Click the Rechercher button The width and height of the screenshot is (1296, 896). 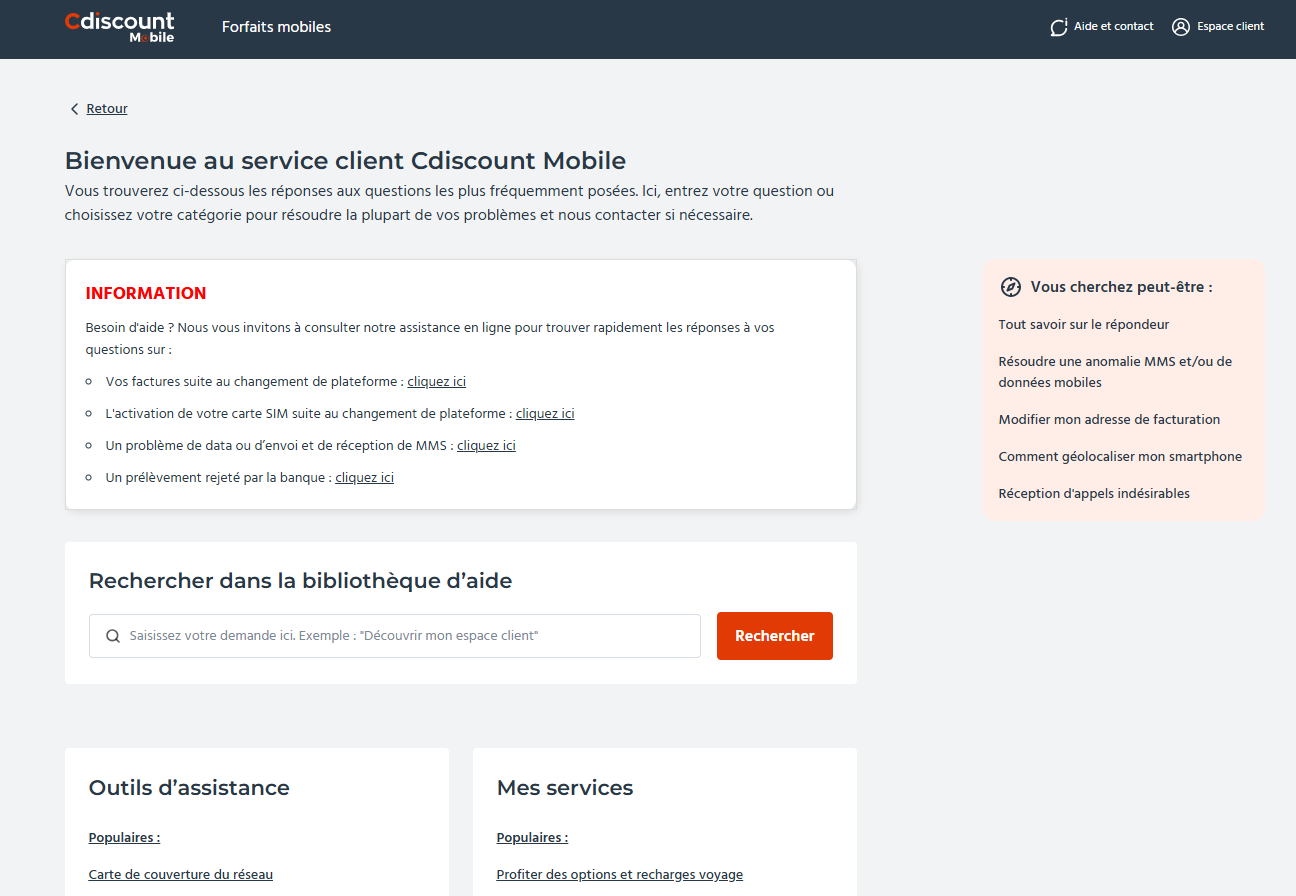click(x=775, y=636)
